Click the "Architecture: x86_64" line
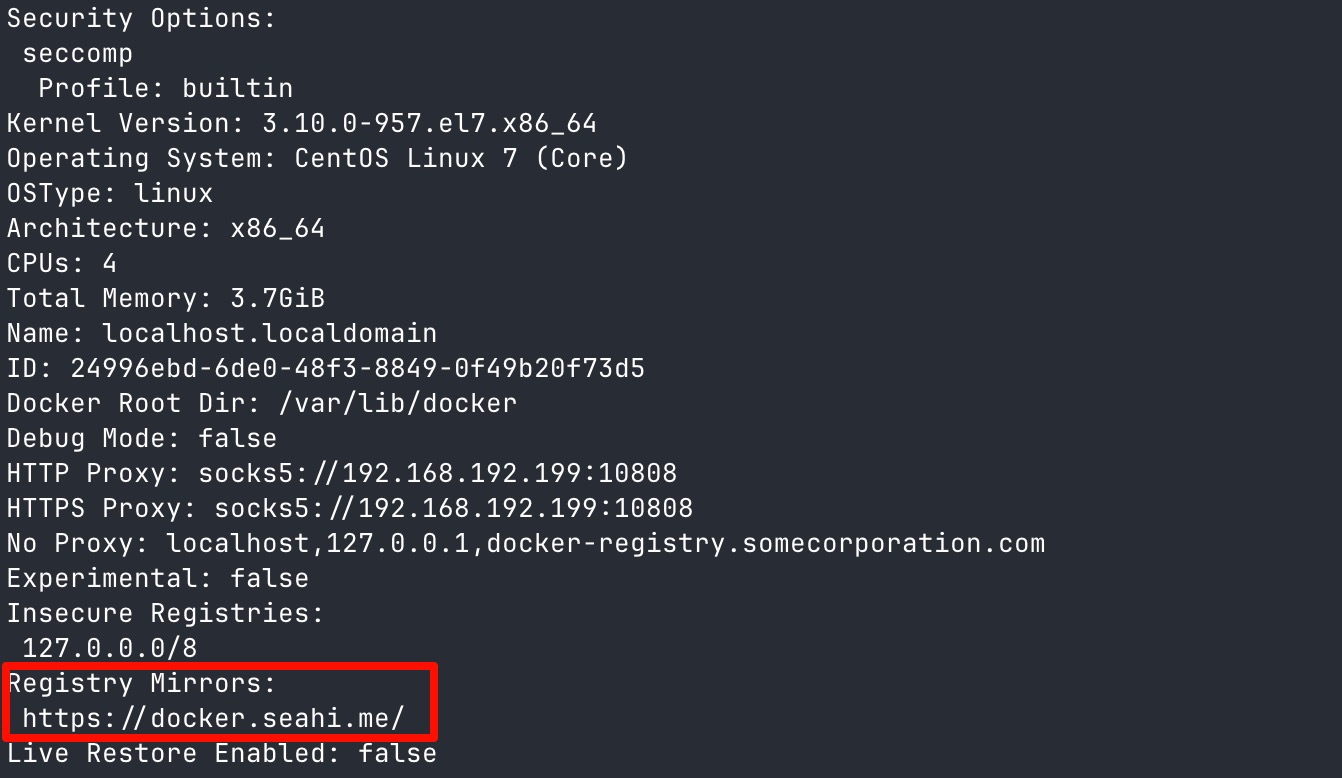Viewport: 1342px width, 778px height. point(166,228)
